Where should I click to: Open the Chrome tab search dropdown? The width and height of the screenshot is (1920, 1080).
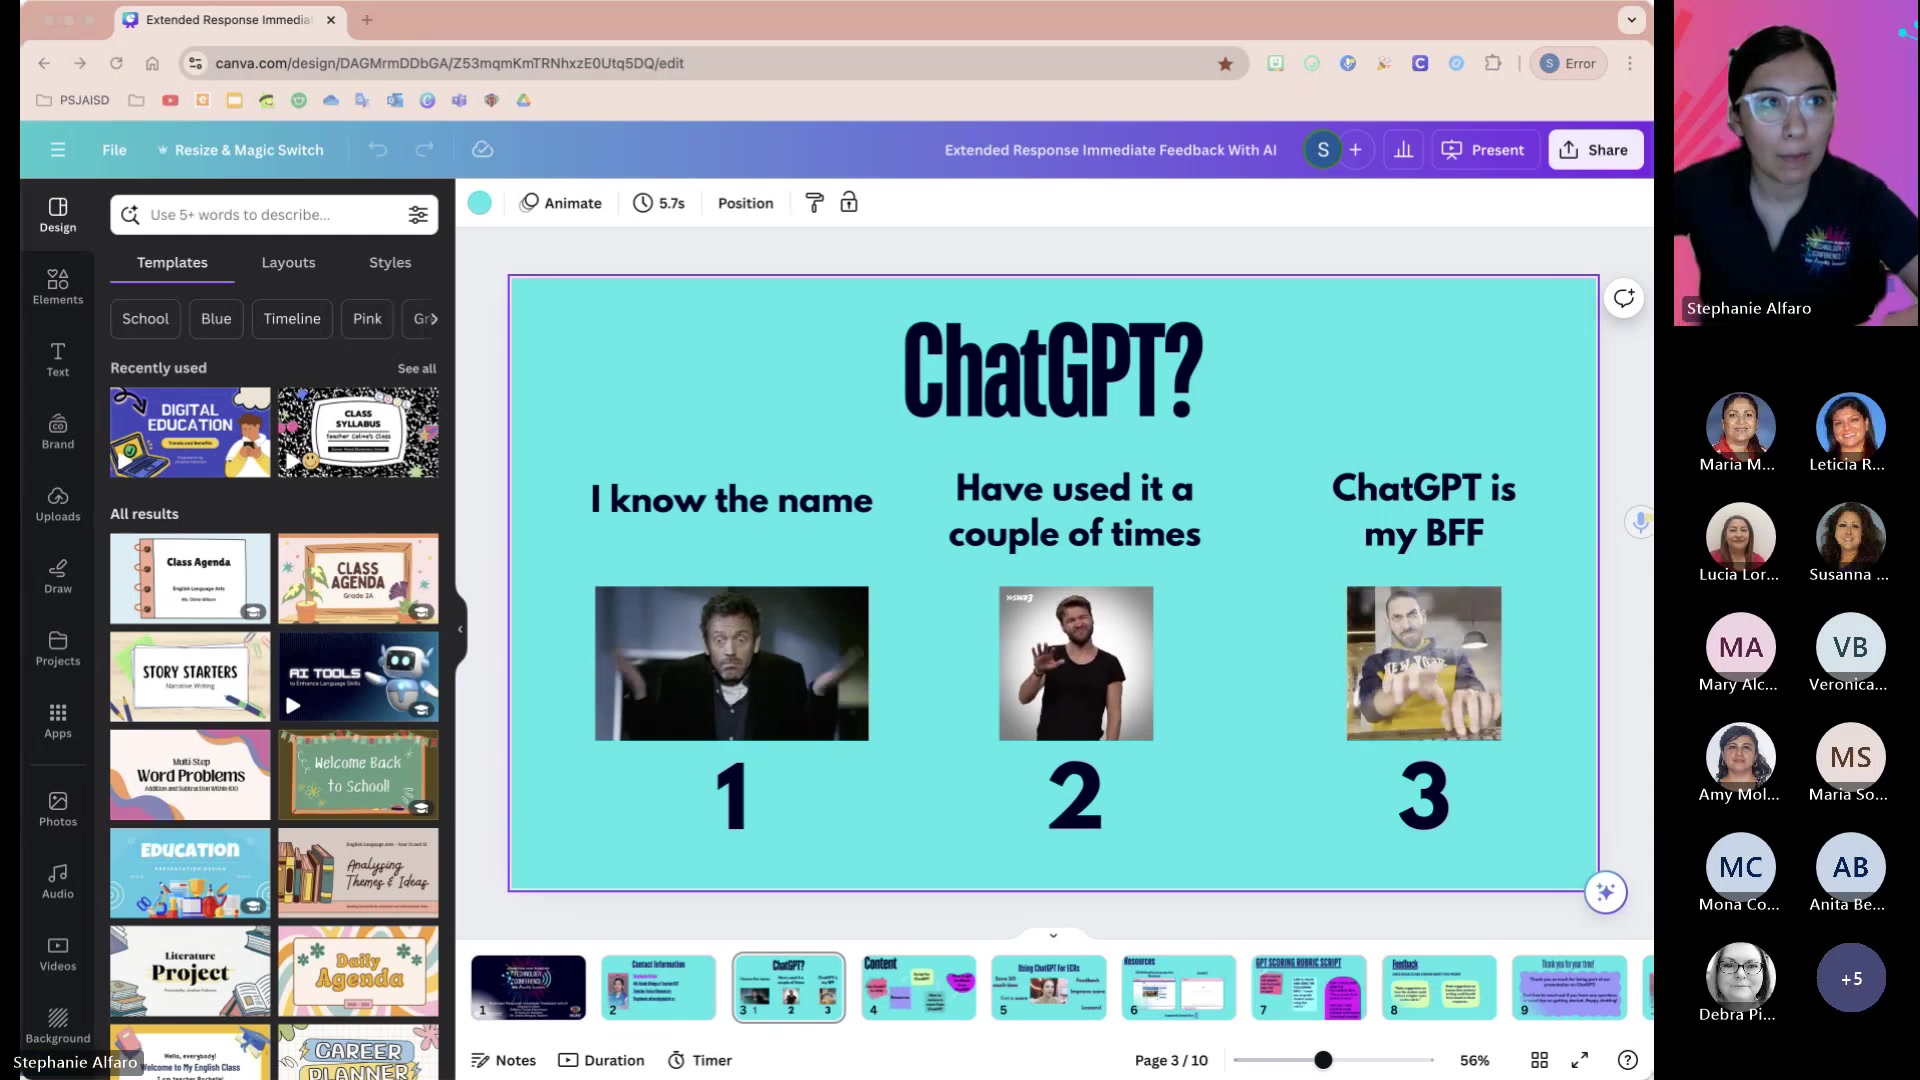click(x=1632, y=19)
